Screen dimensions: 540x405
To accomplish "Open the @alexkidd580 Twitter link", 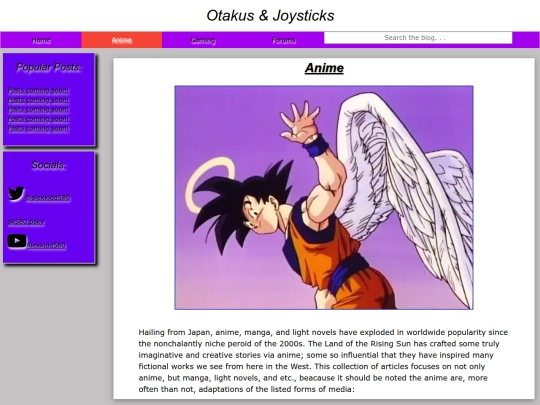I will [48, 198].
